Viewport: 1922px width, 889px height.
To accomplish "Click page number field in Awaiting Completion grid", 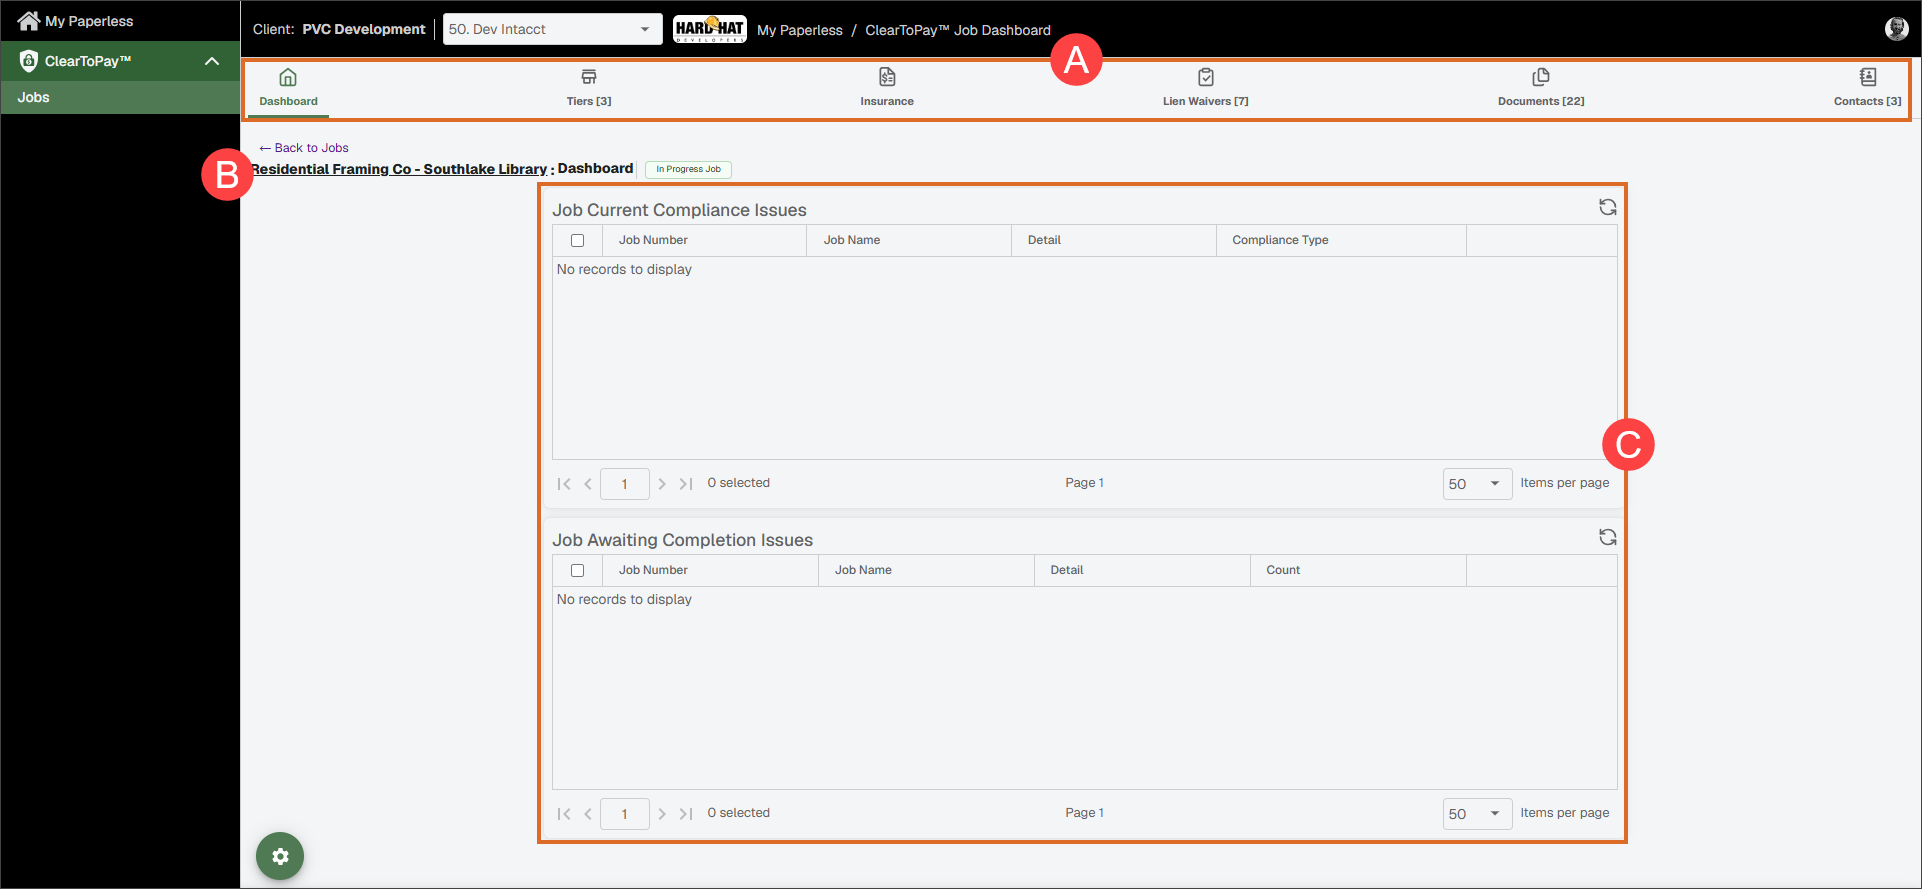I will coord(625,814).
